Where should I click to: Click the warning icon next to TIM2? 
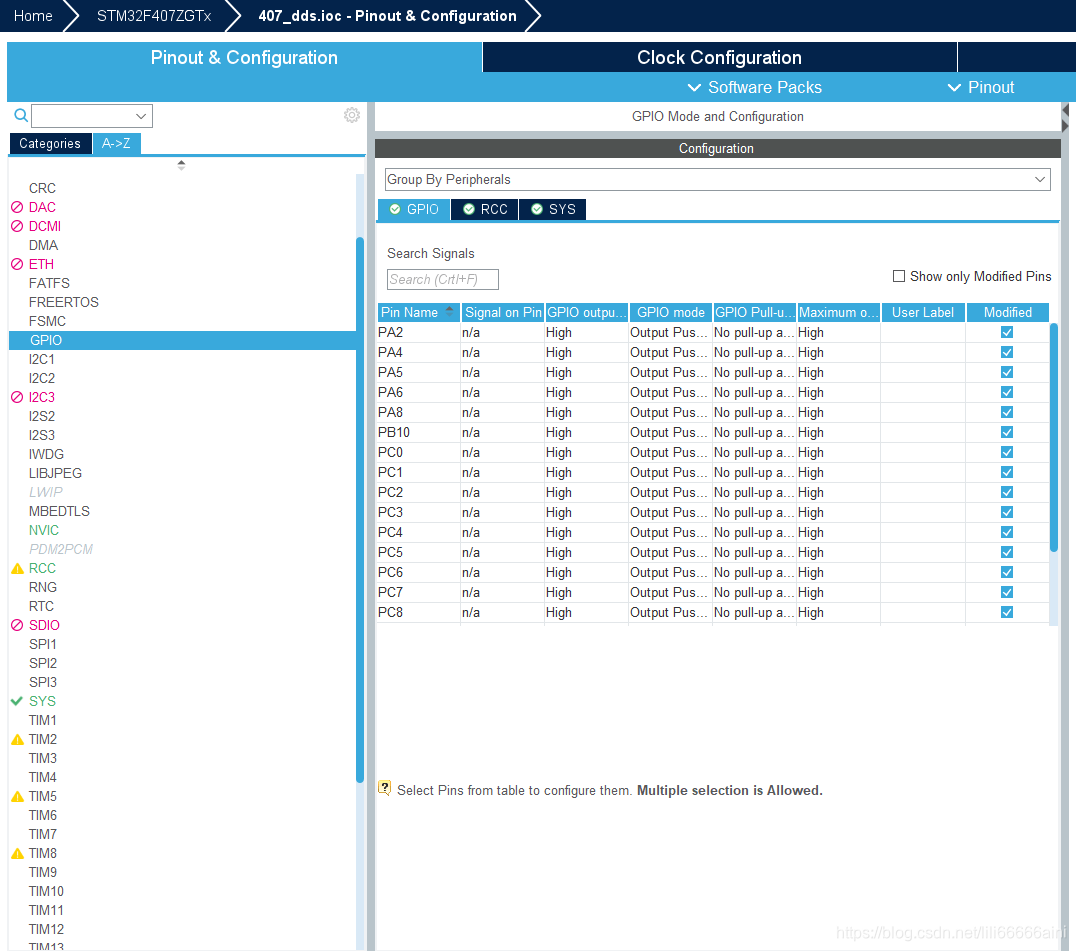click(x=18, y=740)
